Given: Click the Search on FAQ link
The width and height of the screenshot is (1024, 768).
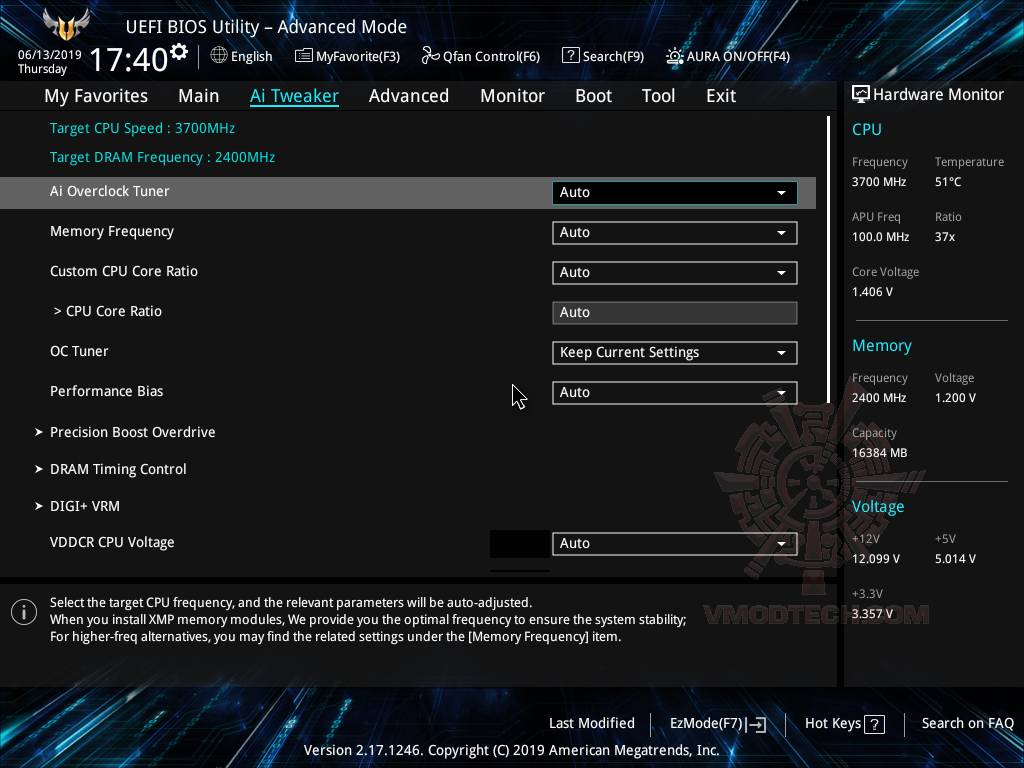Looking at the screenshot, I should (967, 724).
